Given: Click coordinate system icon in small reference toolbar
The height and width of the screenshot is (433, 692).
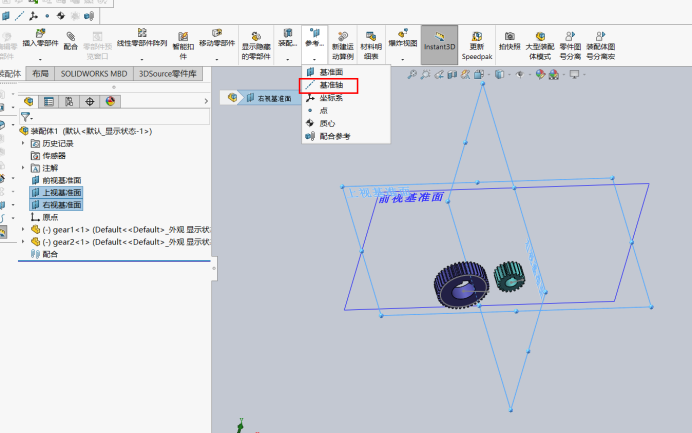Looking at the screenshot, I should (x=33, y=16).
